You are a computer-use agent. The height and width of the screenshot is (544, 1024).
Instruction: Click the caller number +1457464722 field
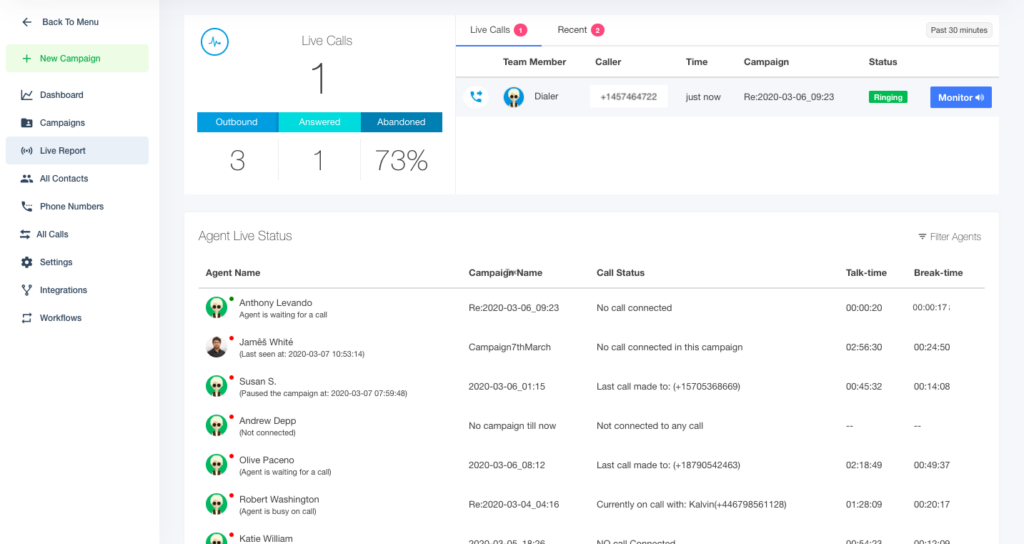(x=628, y=97)
